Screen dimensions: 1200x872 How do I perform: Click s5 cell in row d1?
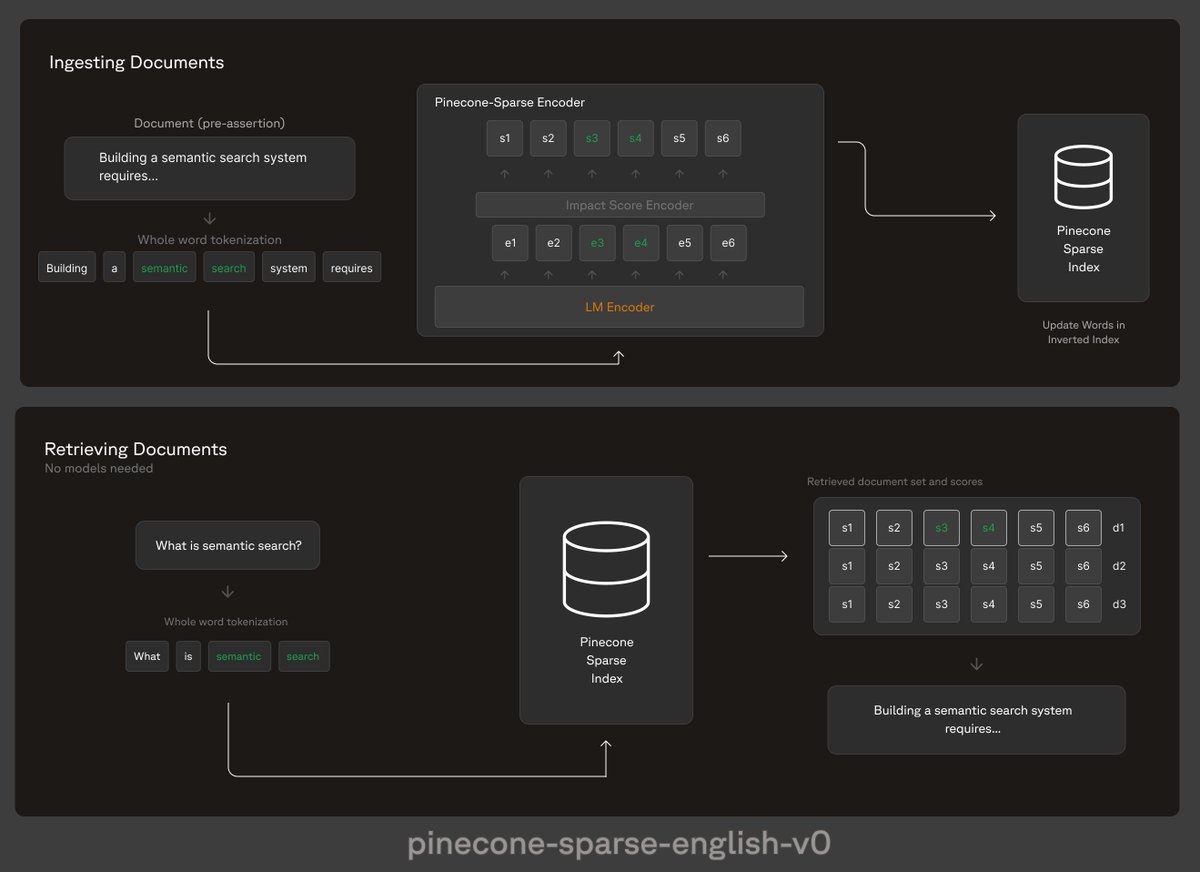tap(1036, 528)
